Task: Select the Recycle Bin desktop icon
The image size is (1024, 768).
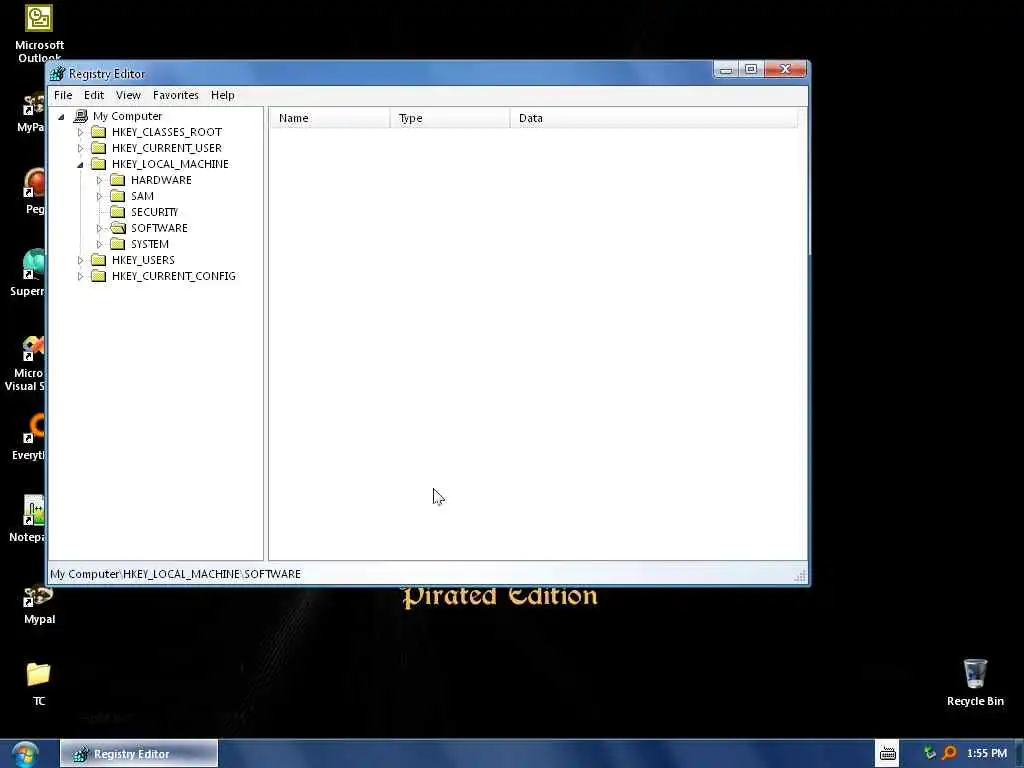Action: click(x=975, y=682)
